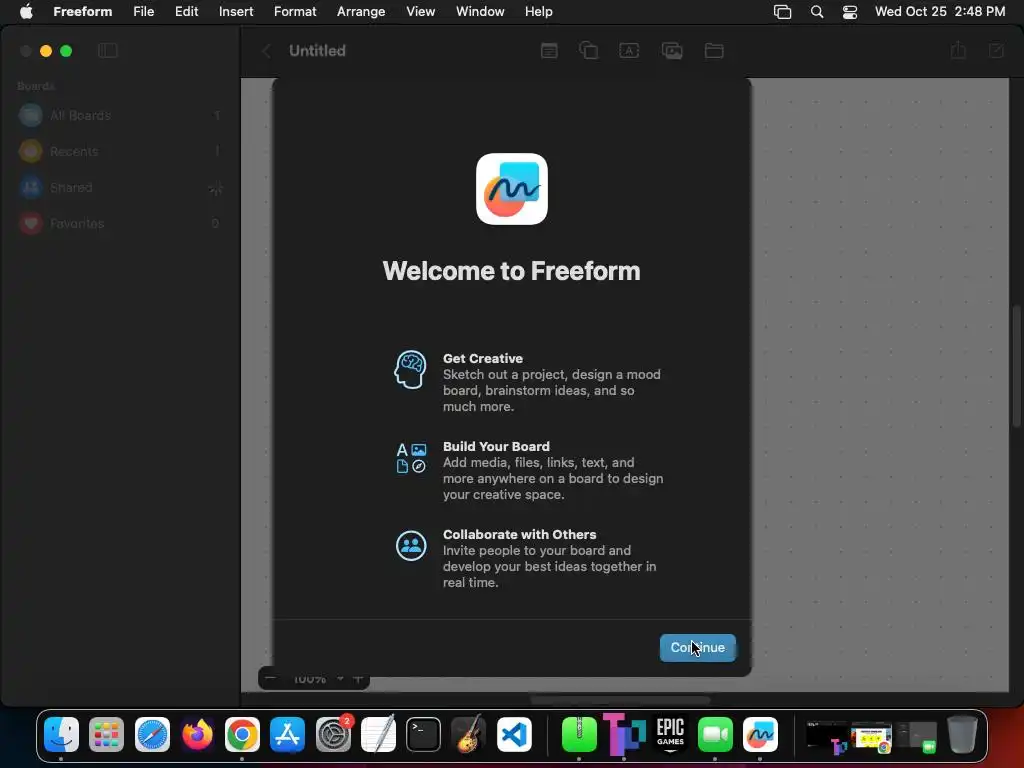The image size is (1024, 768).
Task: Open Epic Games Launcher from the Dock
Action: 670,735
